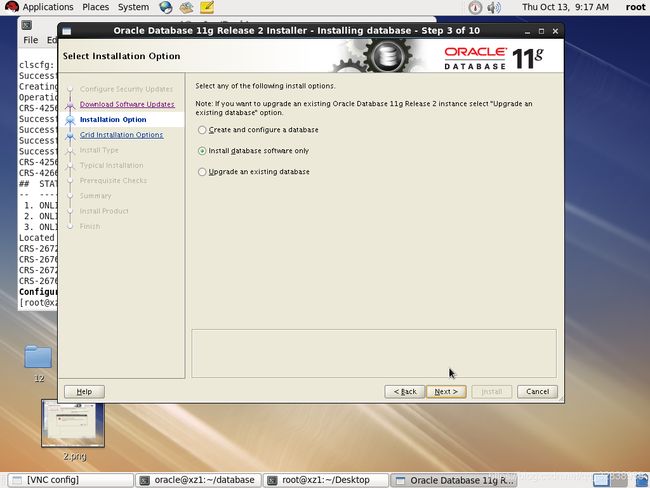Click the Red Hat logo icon

pyautogui.click(x=12, y=7)
